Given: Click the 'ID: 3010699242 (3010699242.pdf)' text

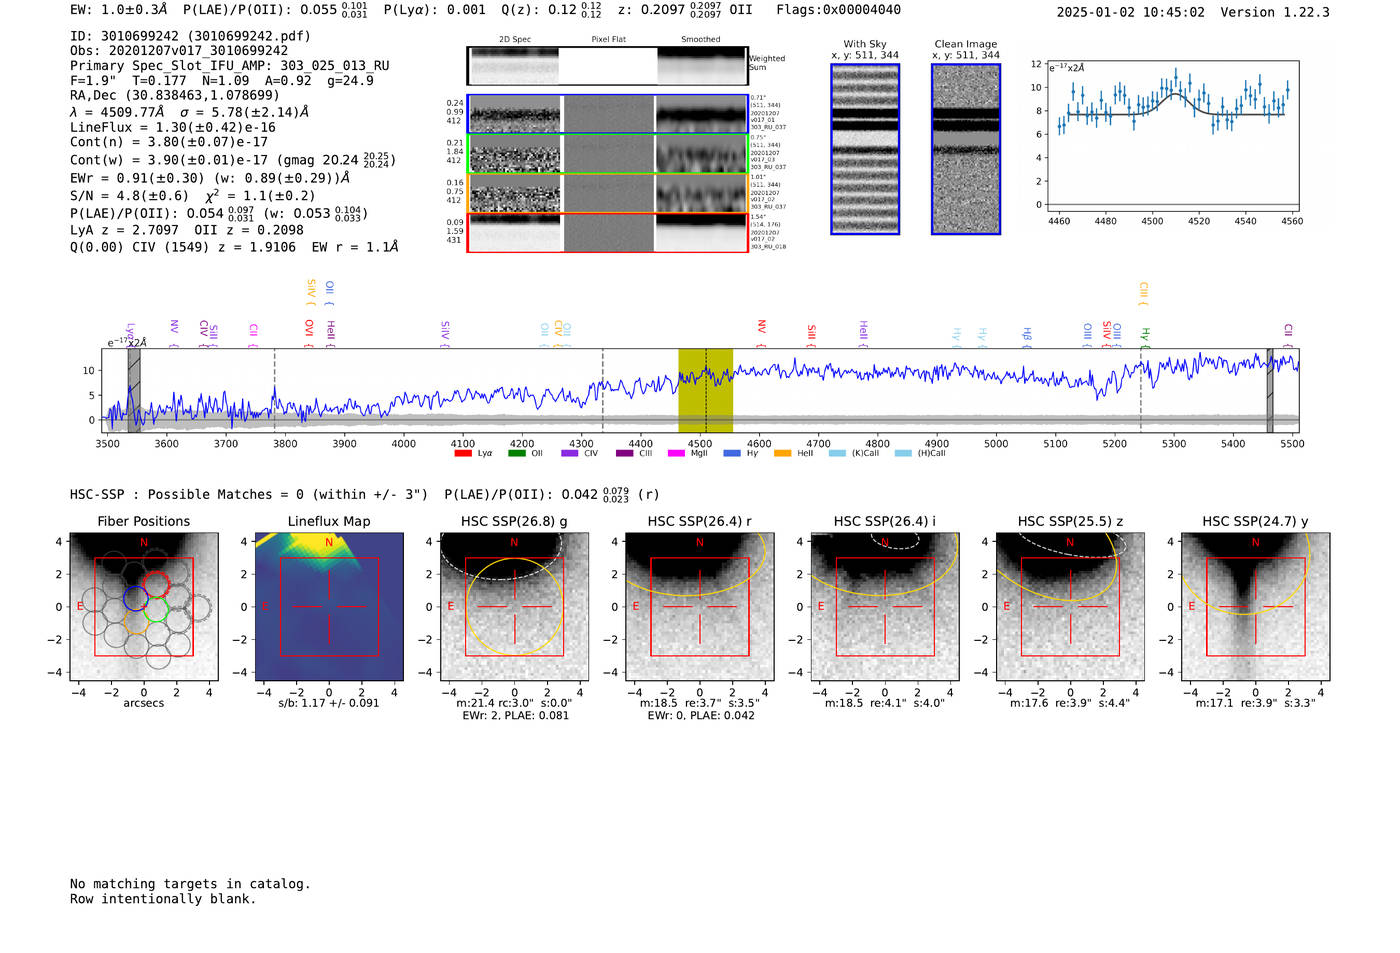Looking at the screenshot, I should (x=190, y=36).
